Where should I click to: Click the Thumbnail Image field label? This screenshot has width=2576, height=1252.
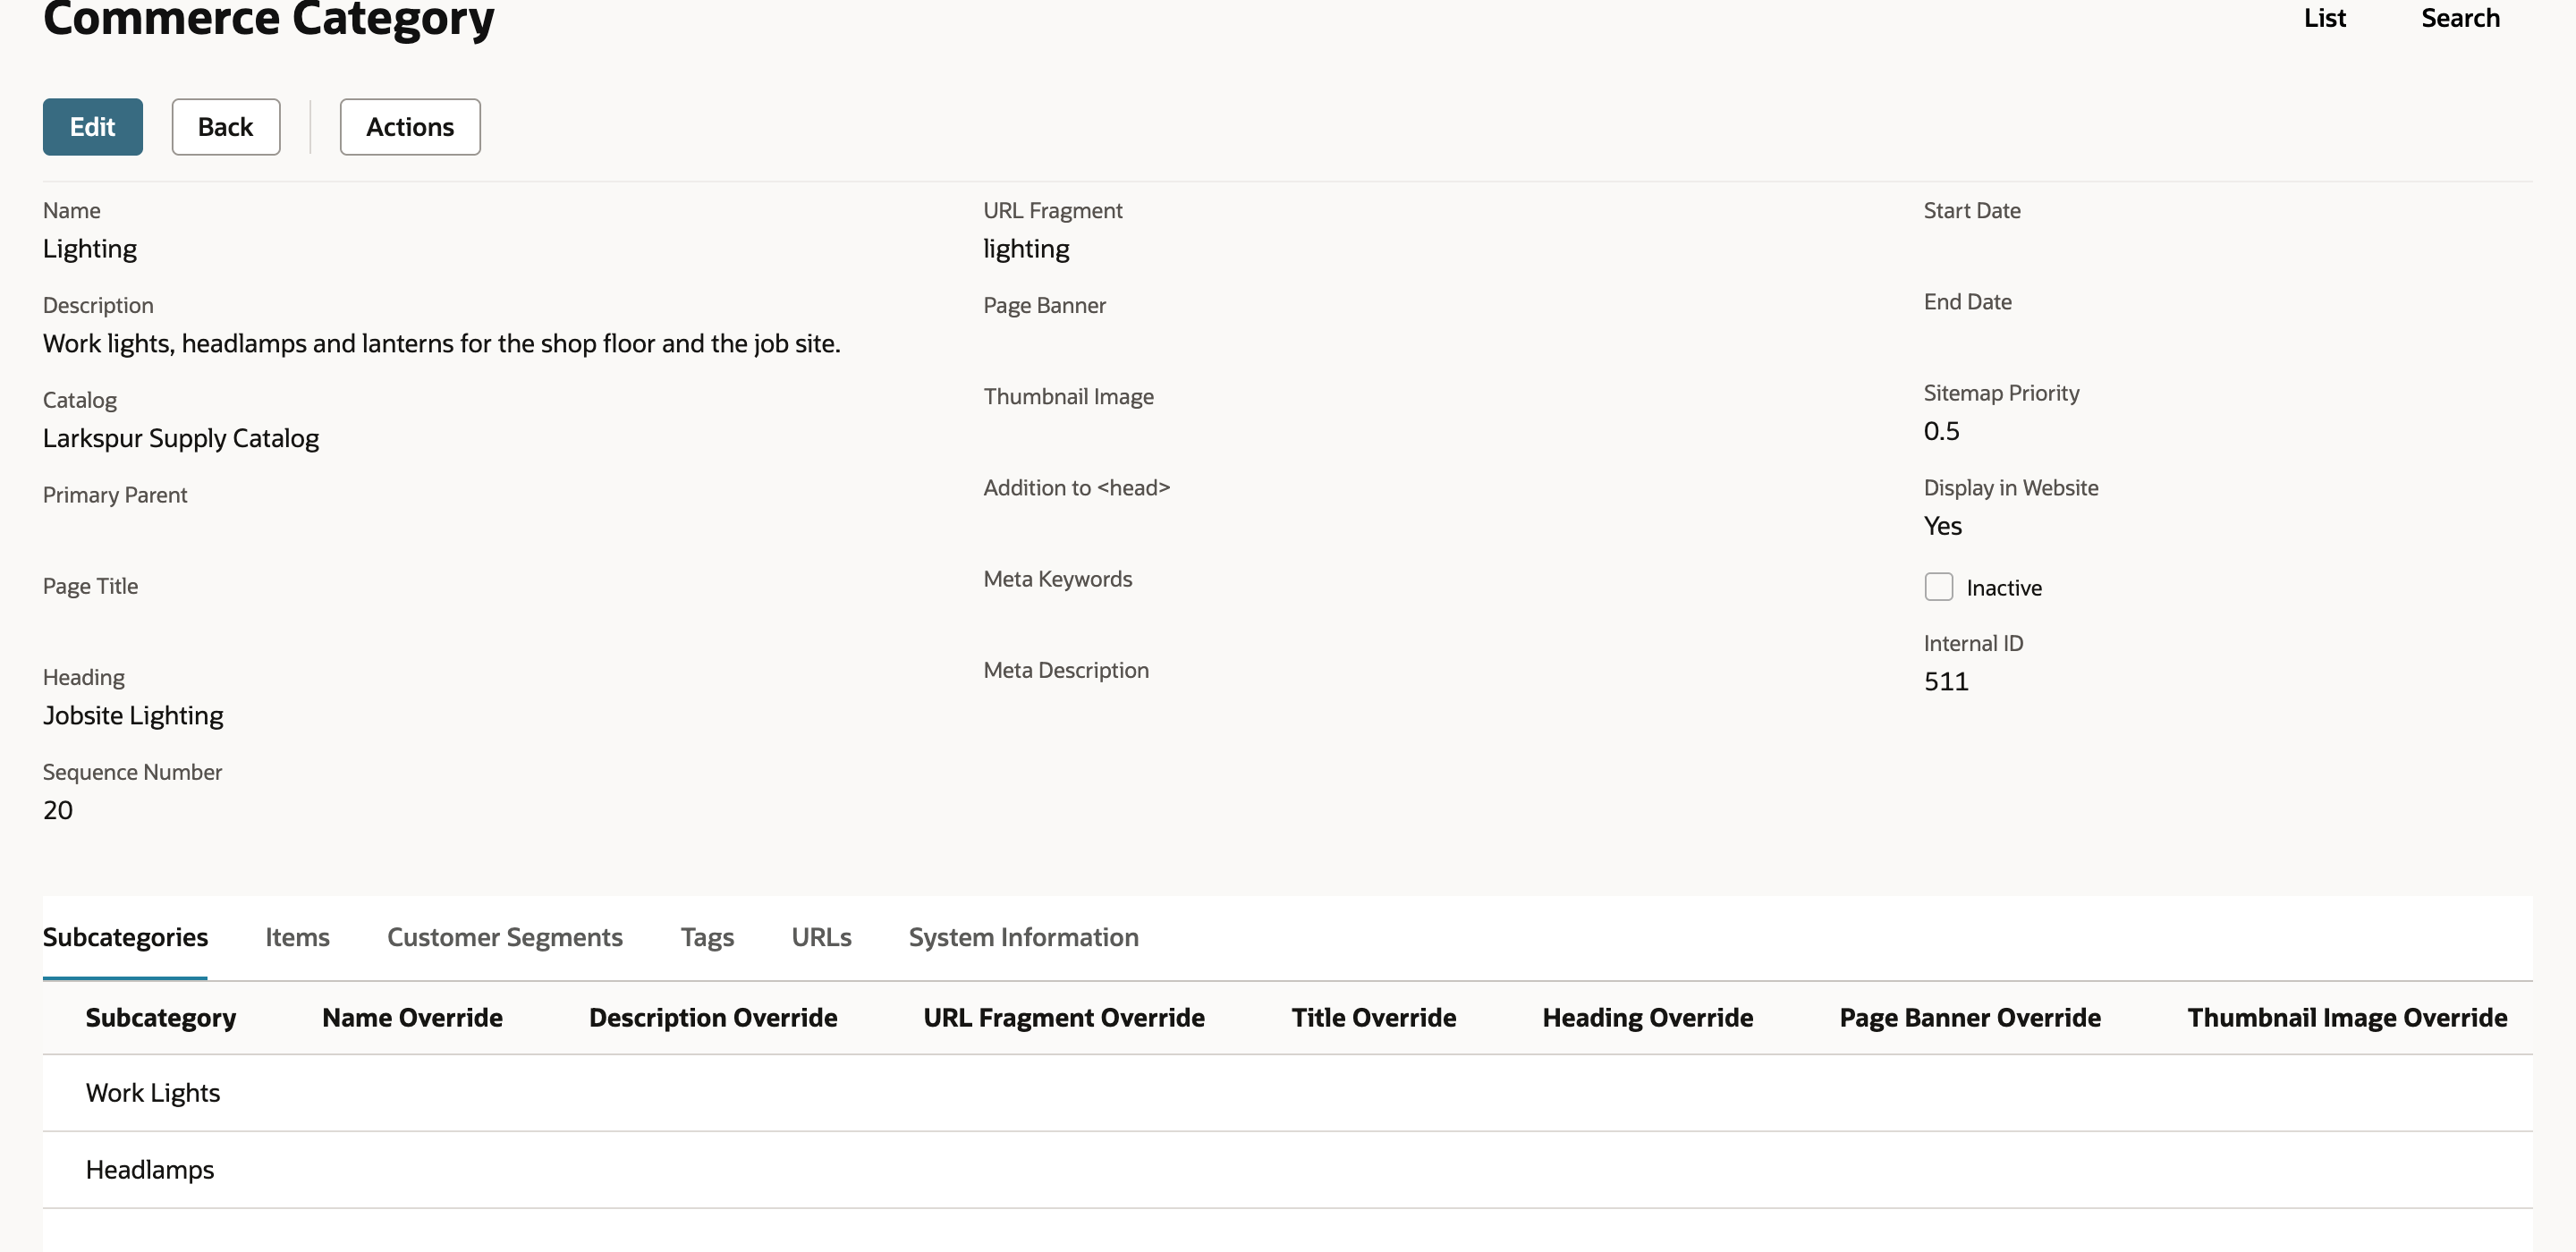tap(1068, 396)
